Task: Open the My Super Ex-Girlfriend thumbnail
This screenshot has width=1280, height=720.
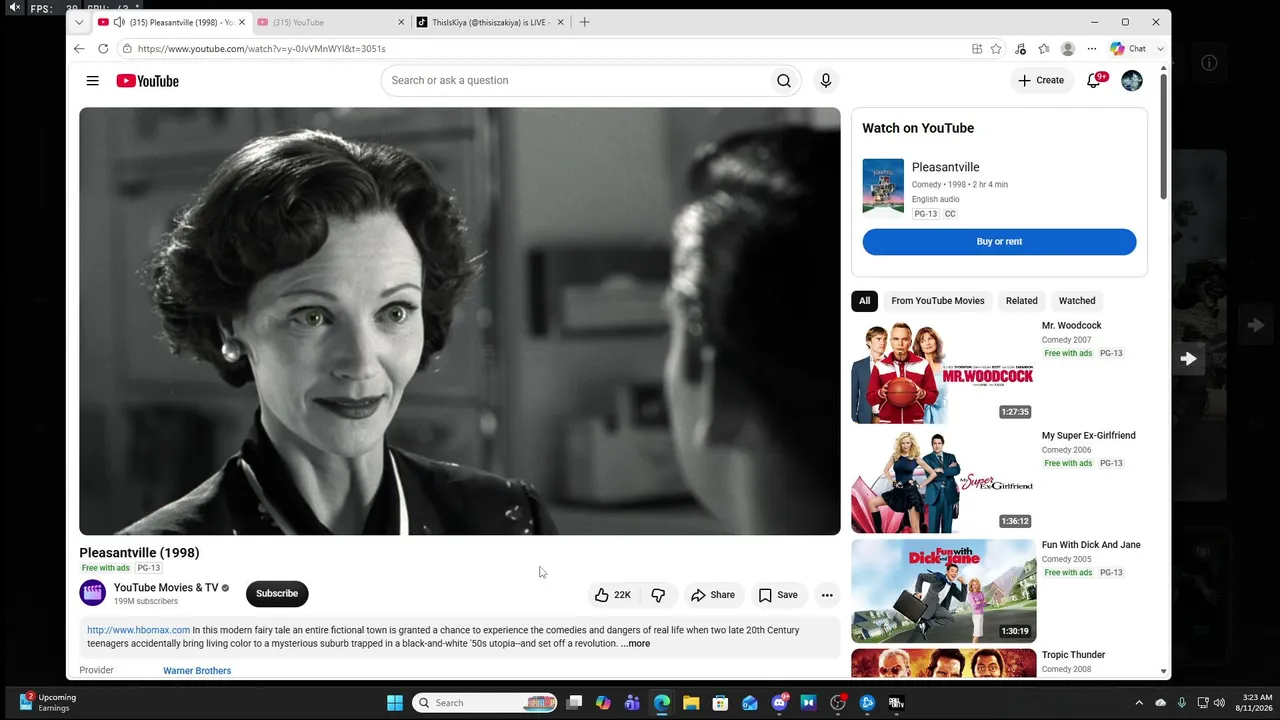Action: (943, 482)
